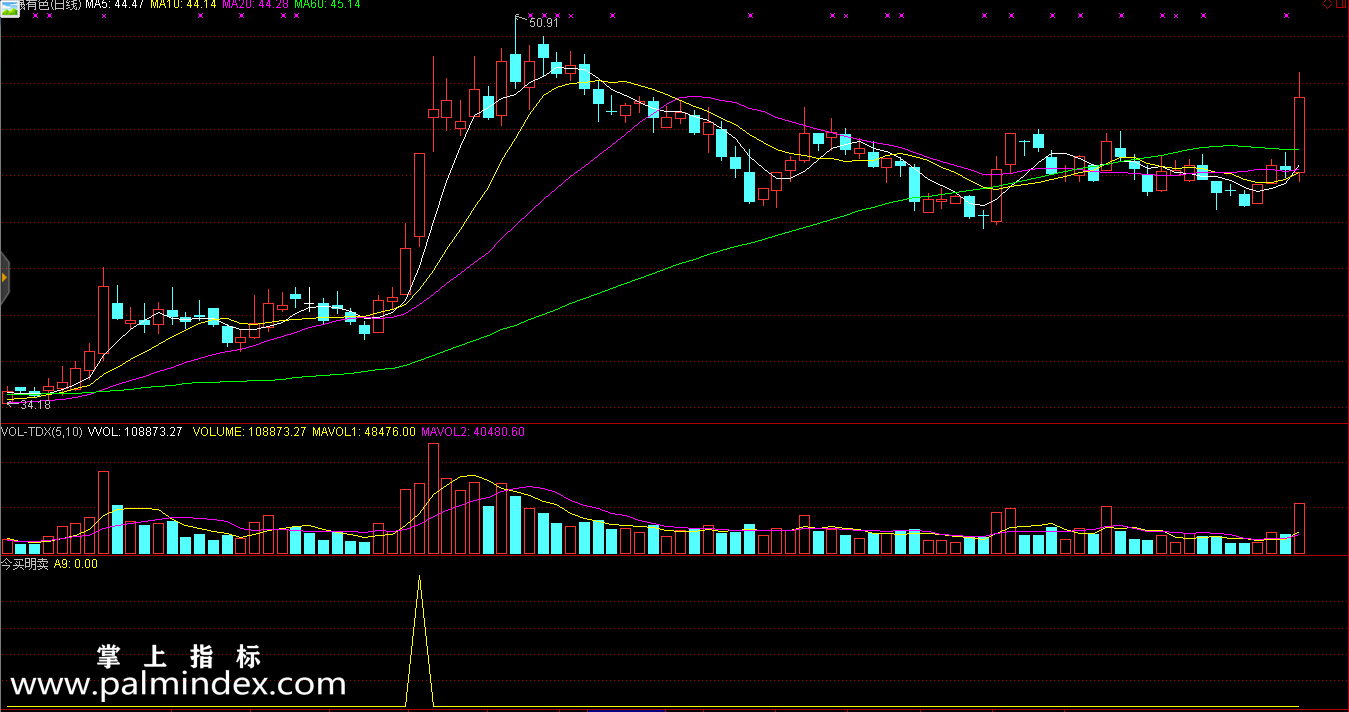This screenshot has height=712, width=1349.
Task: Click the MAVOL1: 48476.00 value
Action: [364, 432]
